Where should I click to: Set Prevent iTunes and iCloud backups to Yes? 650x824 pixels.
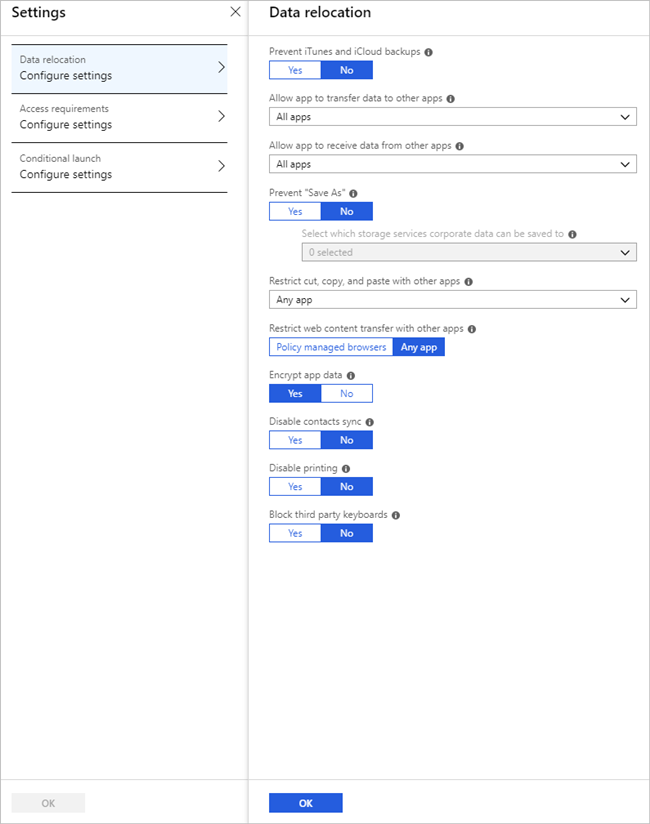coord(295,70)
